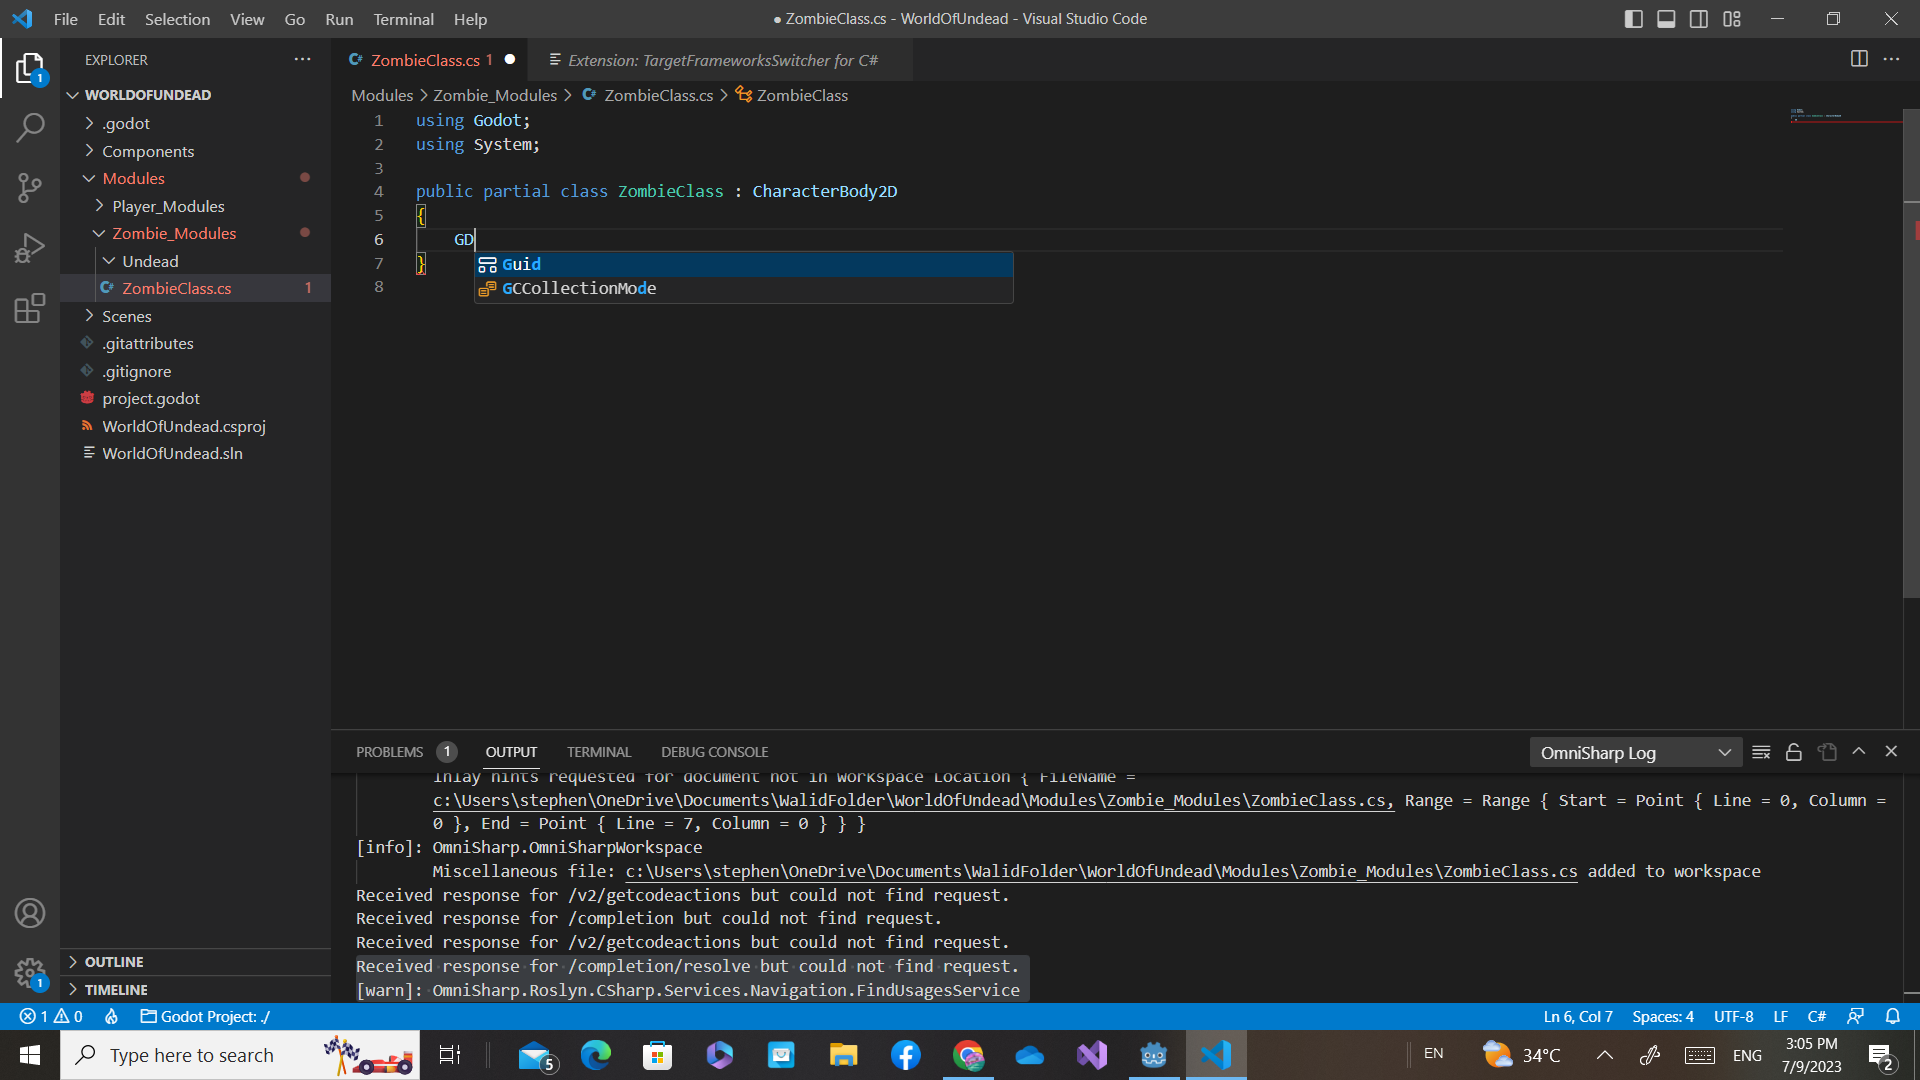
Task: Switch to the TERMINAL tab
Action: (x=598, y=751)
